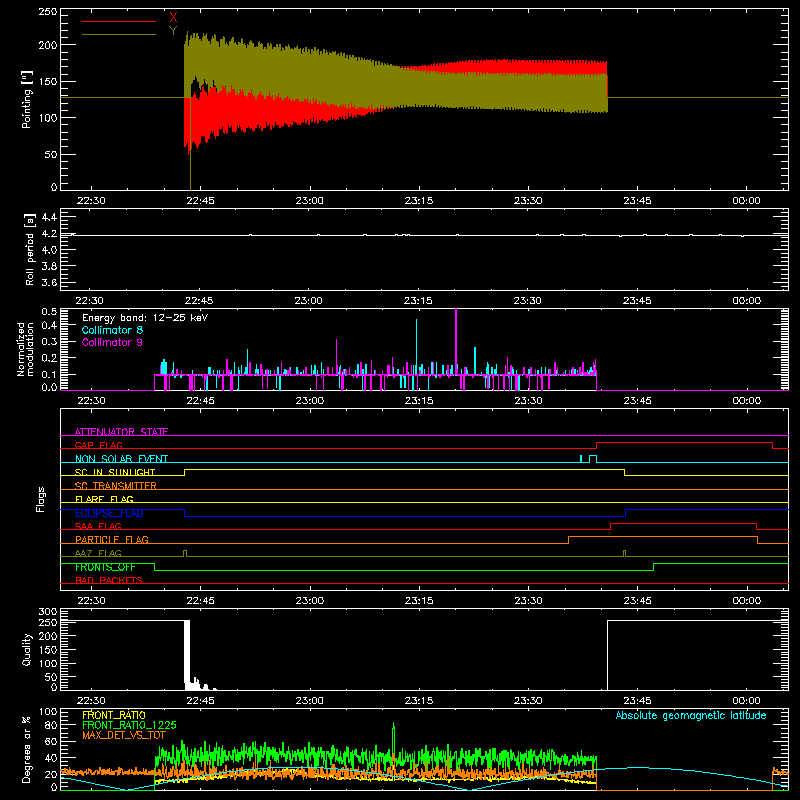Click the 23:30 tick label under modulation plot
This screenshot has height=800, width=800.
pyautogui.click(x=528, y=401)
